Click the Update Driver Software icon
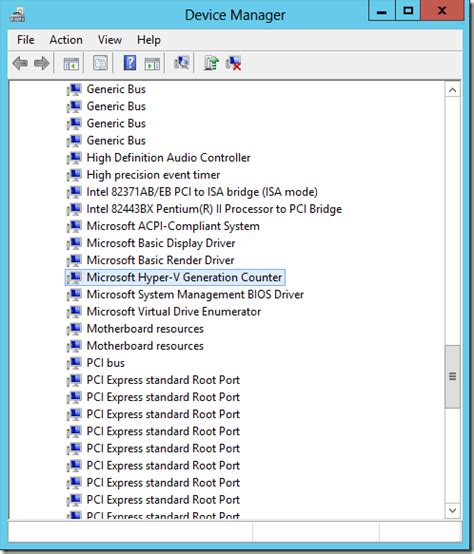The width and height of the screenshot is (474, 554). coord(211,63)
